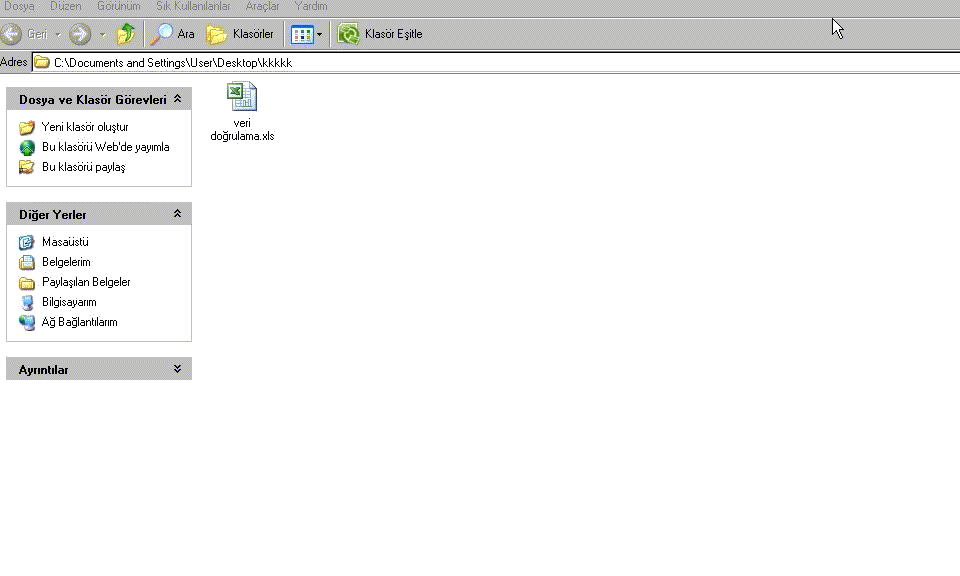The height and width of the screenshot is (576, 960).
Task: Click the Klasör Eşitle sync icon
Action: (x=348, y=34)
